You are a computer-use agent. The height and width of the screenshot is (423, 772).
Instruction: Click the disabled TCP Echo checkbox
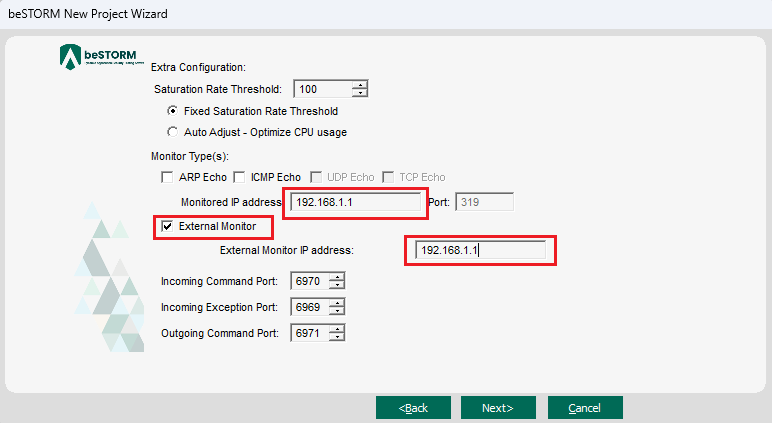point(388,177)
